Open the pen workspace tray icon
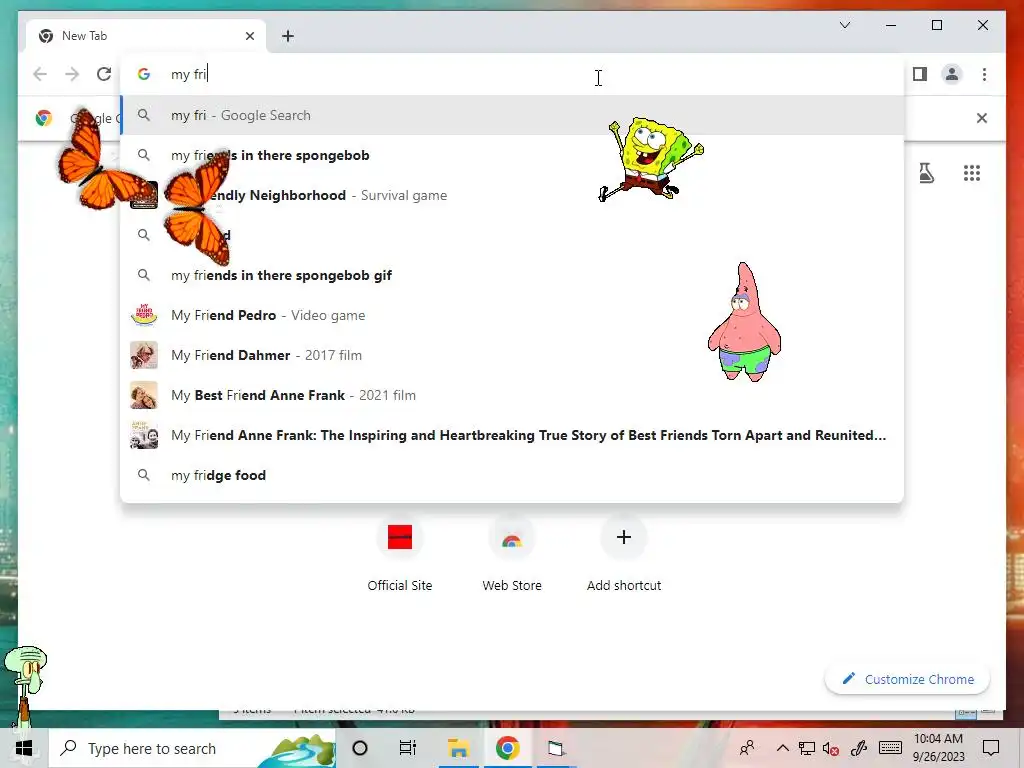This screenshot has width=1024, height=768. coord(859,748)
